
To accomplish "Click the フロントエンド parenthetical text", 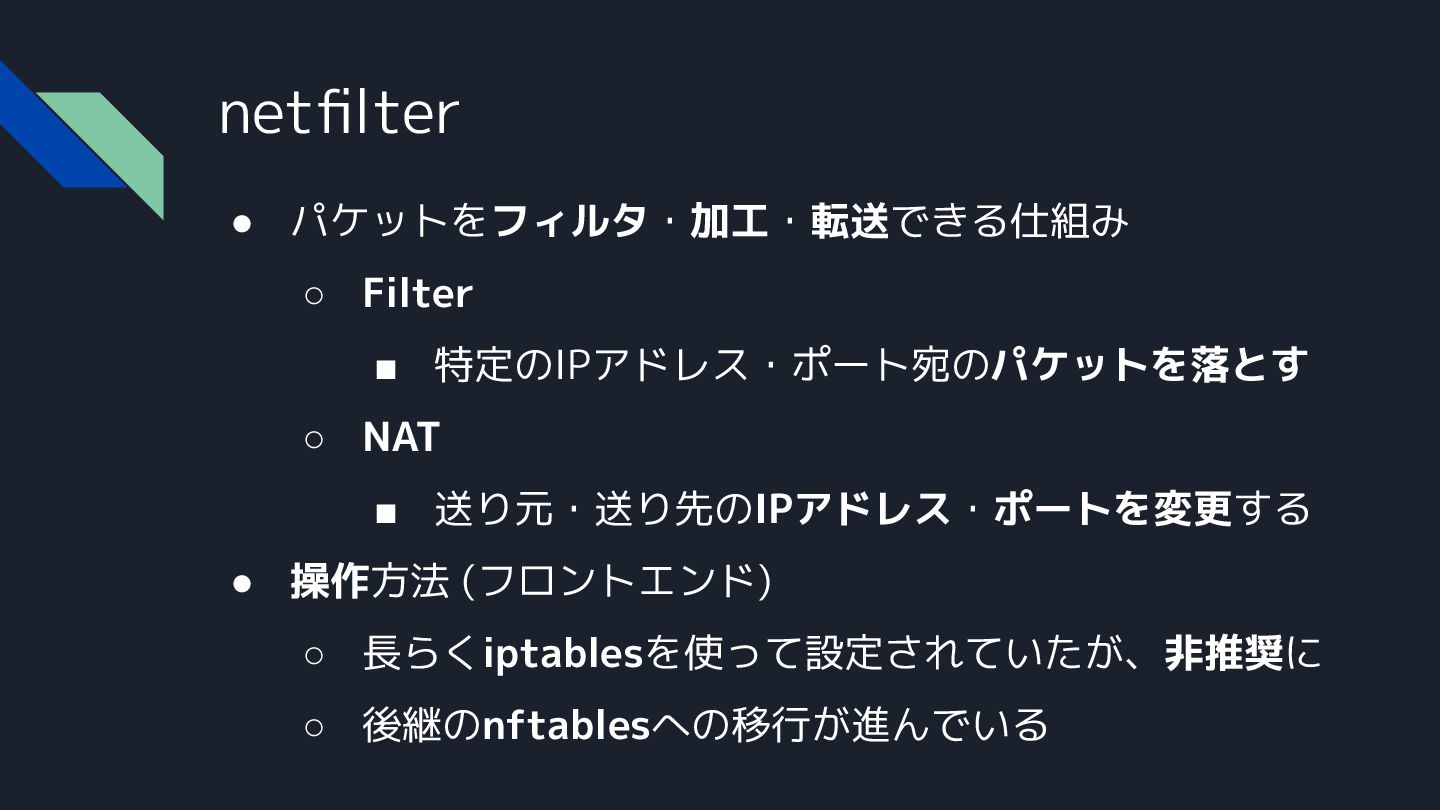I will click(616, 581).
